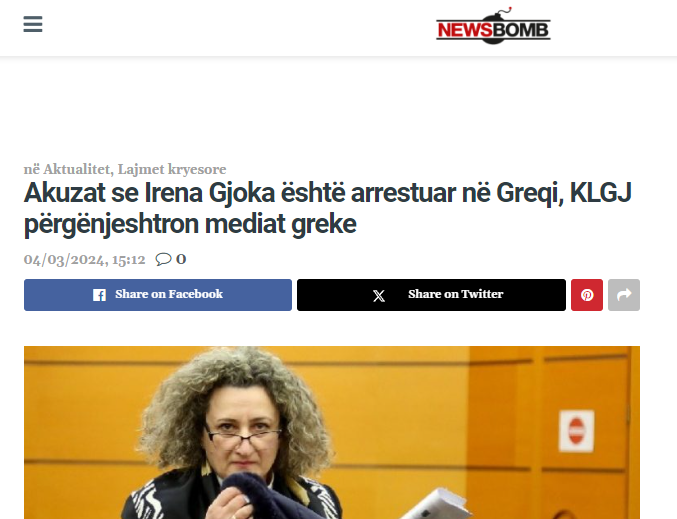677x519 pixels.
Task: Click the NEWS part of logo
Action: point(465,30)
